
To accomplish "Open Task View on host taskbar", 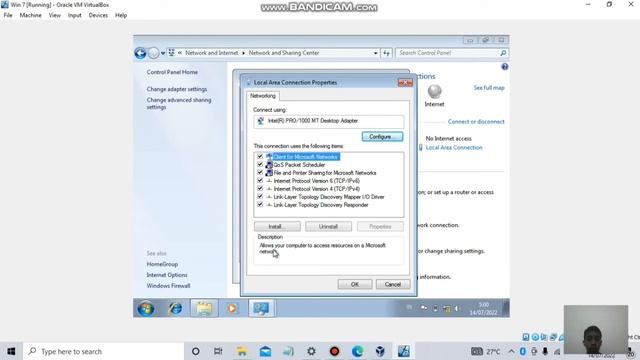I will (x=218, y=351).
